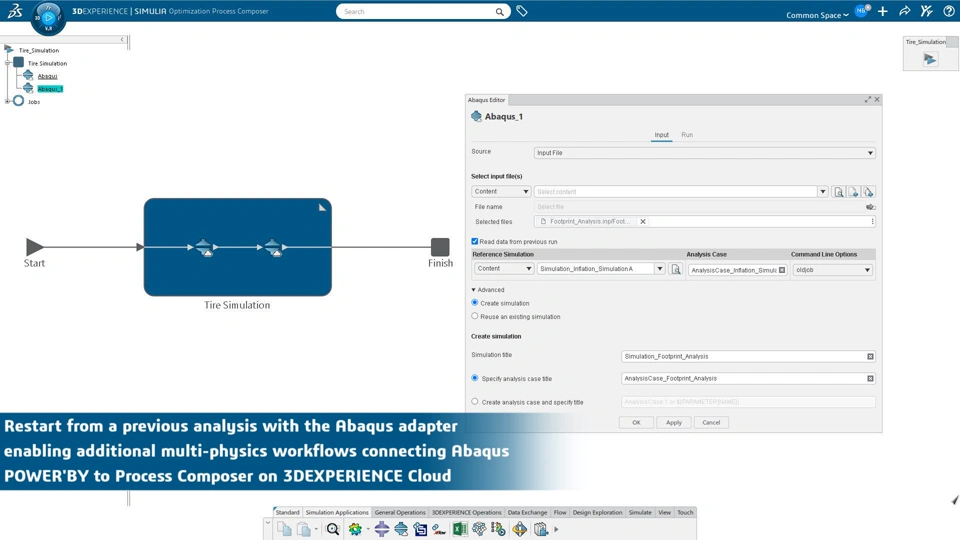Open Simulation Applications toolbar tab

pos(337,512)
